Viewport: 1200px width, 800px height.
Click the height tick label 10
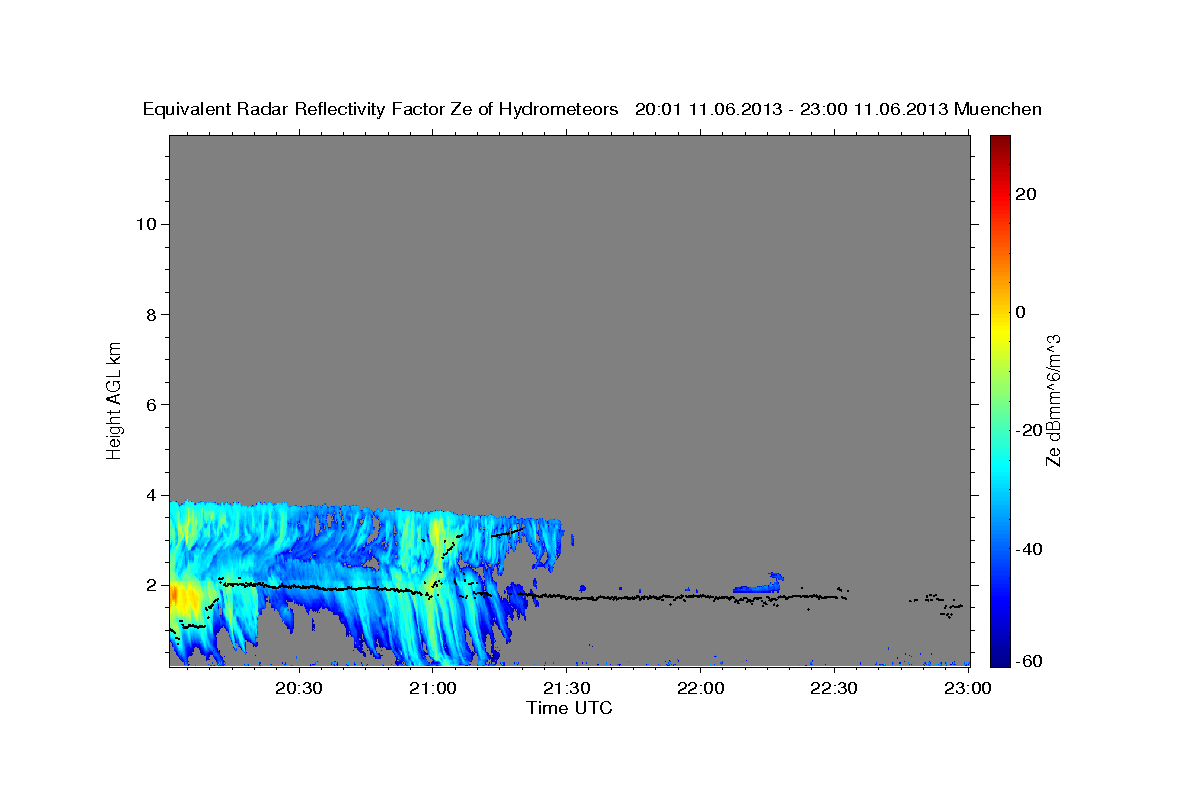[147, 224]
